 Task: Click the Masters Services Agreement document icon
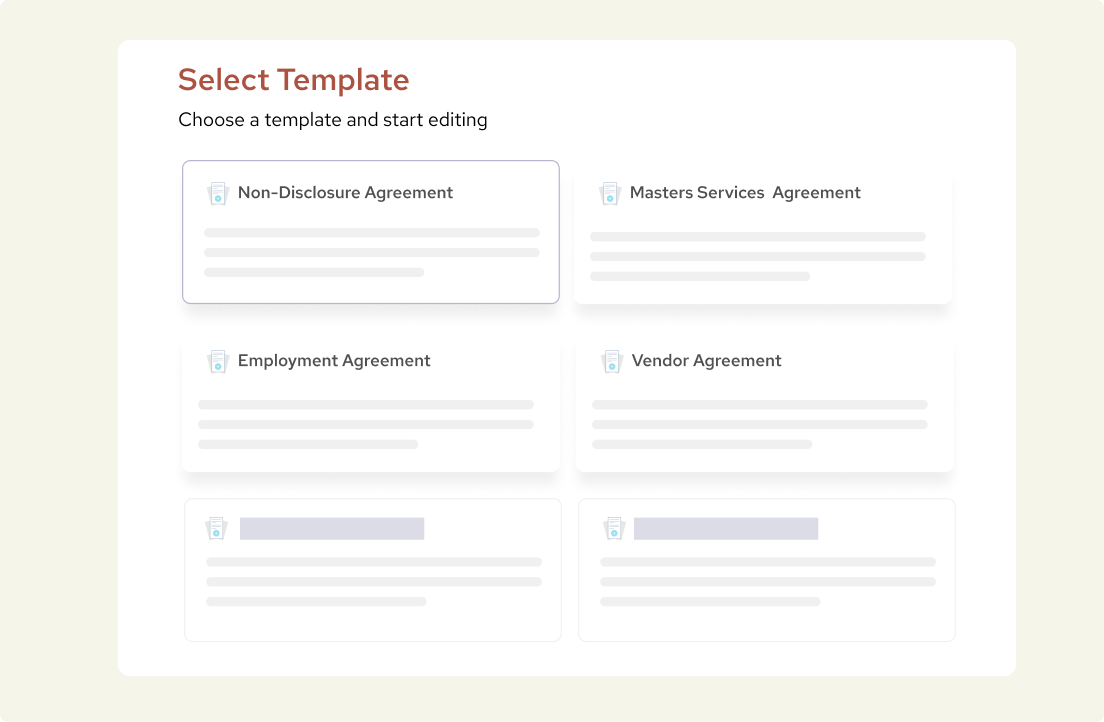pos(611,193)
